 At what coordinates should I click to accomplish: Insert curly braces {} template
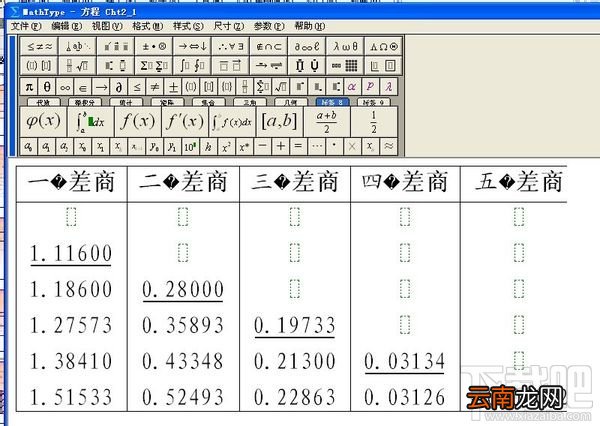click(227, 87)
